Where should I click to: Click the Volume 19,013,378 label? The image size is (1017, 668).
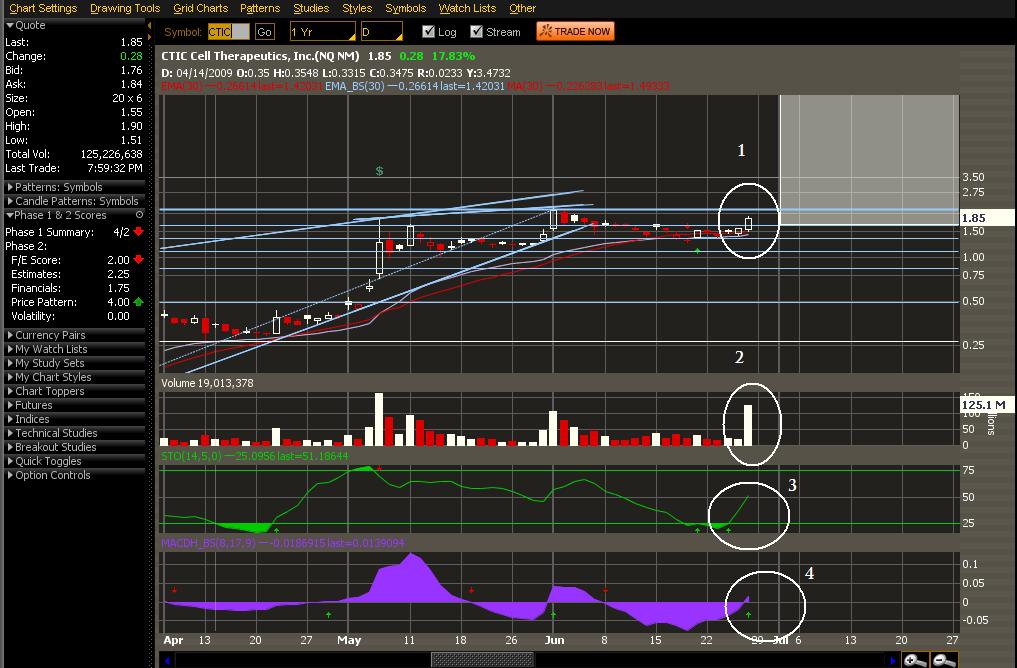click(x=207, y=383)
